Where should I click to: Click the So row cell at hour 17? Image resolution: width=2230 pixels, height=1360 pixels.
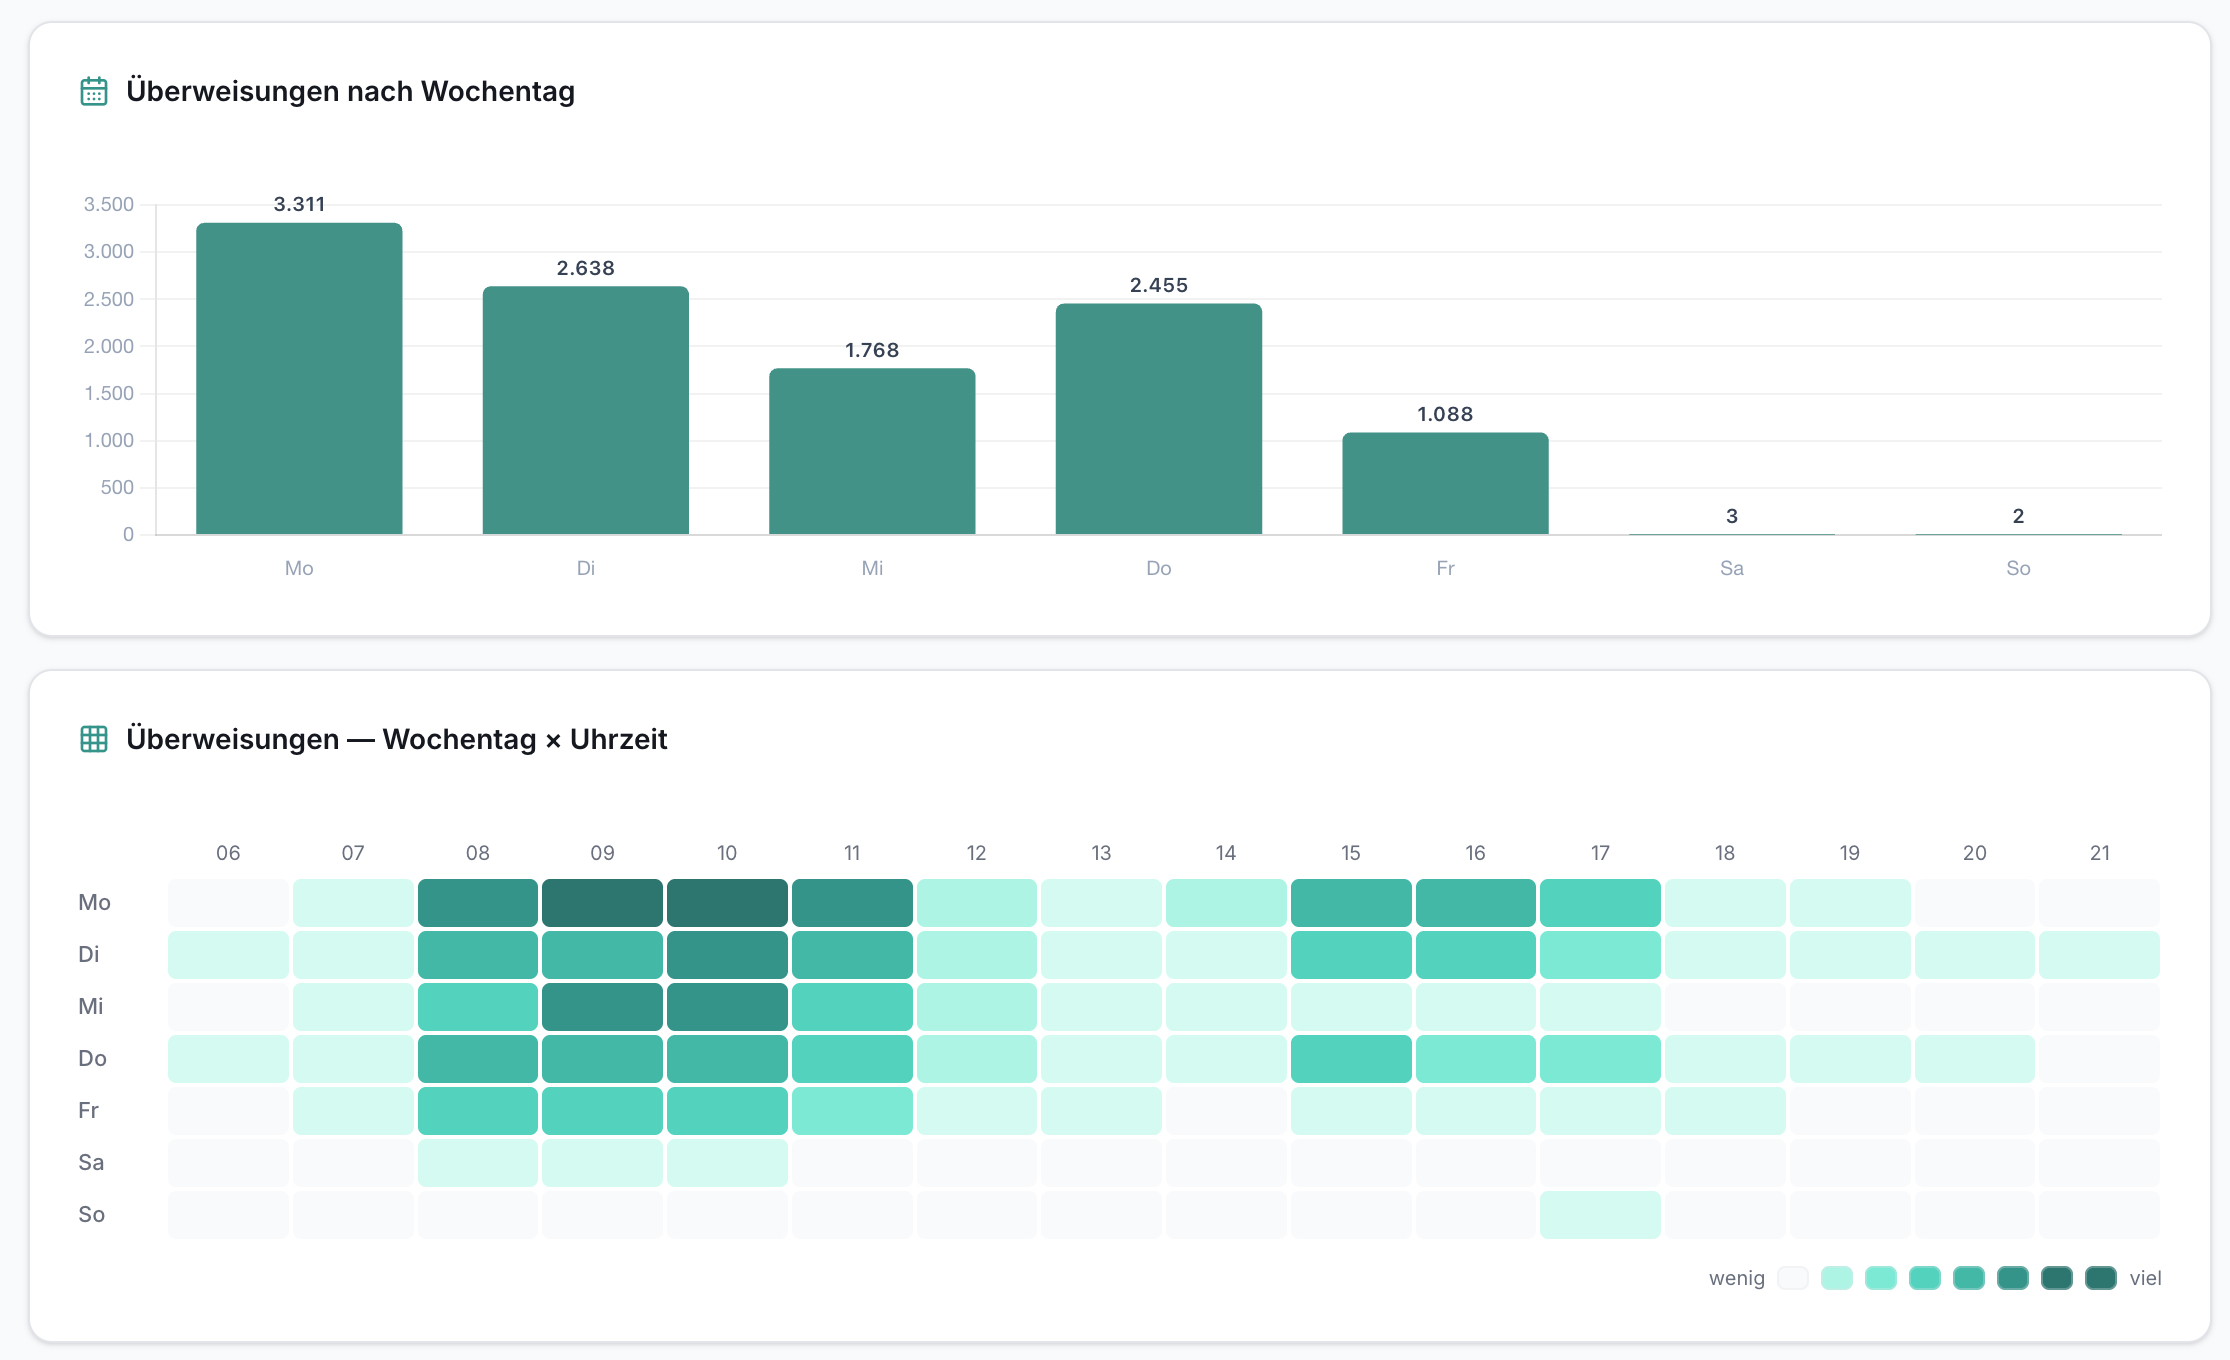pos(1600,1215)
